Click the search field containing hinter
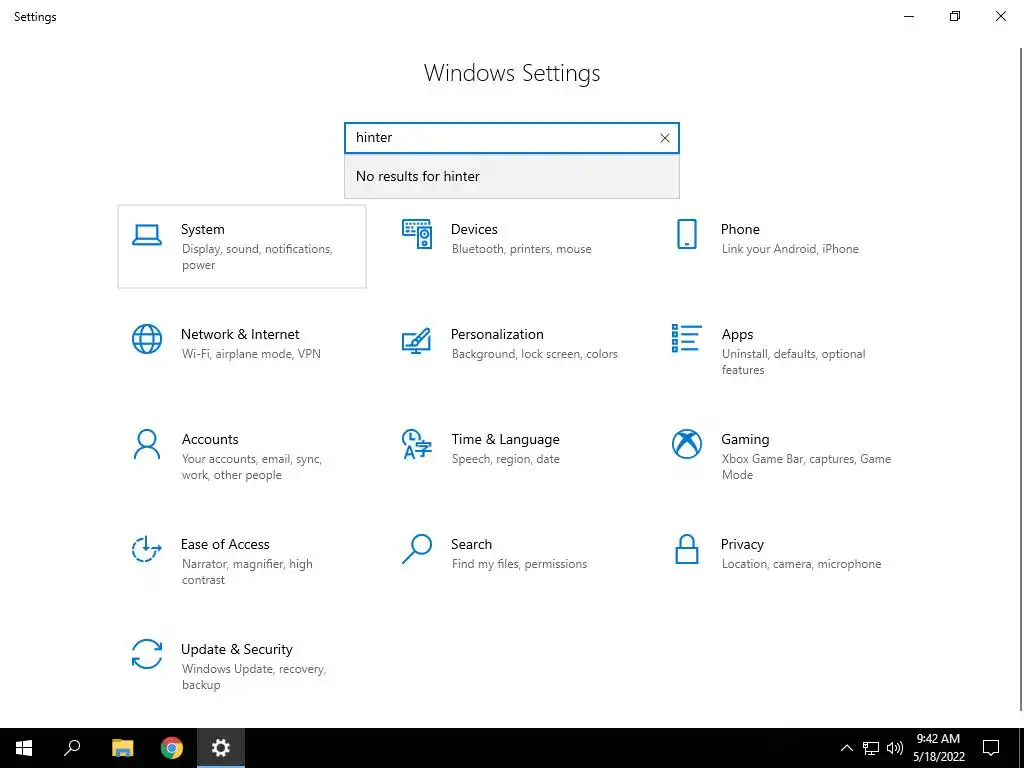Screen dimensions: 1024x768 [512, 138]
